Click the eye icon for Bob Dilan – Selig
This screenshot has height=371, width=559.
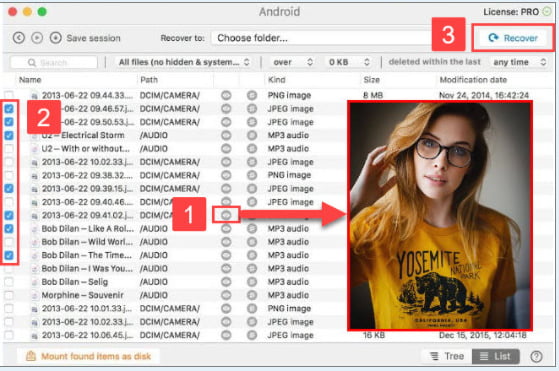click(226, 282)
